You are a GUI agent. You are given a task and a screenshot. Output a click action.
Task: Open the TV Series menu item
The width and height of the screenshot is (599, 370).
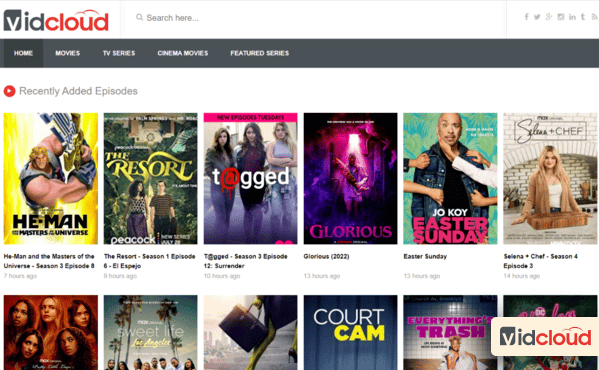point(119,53)
